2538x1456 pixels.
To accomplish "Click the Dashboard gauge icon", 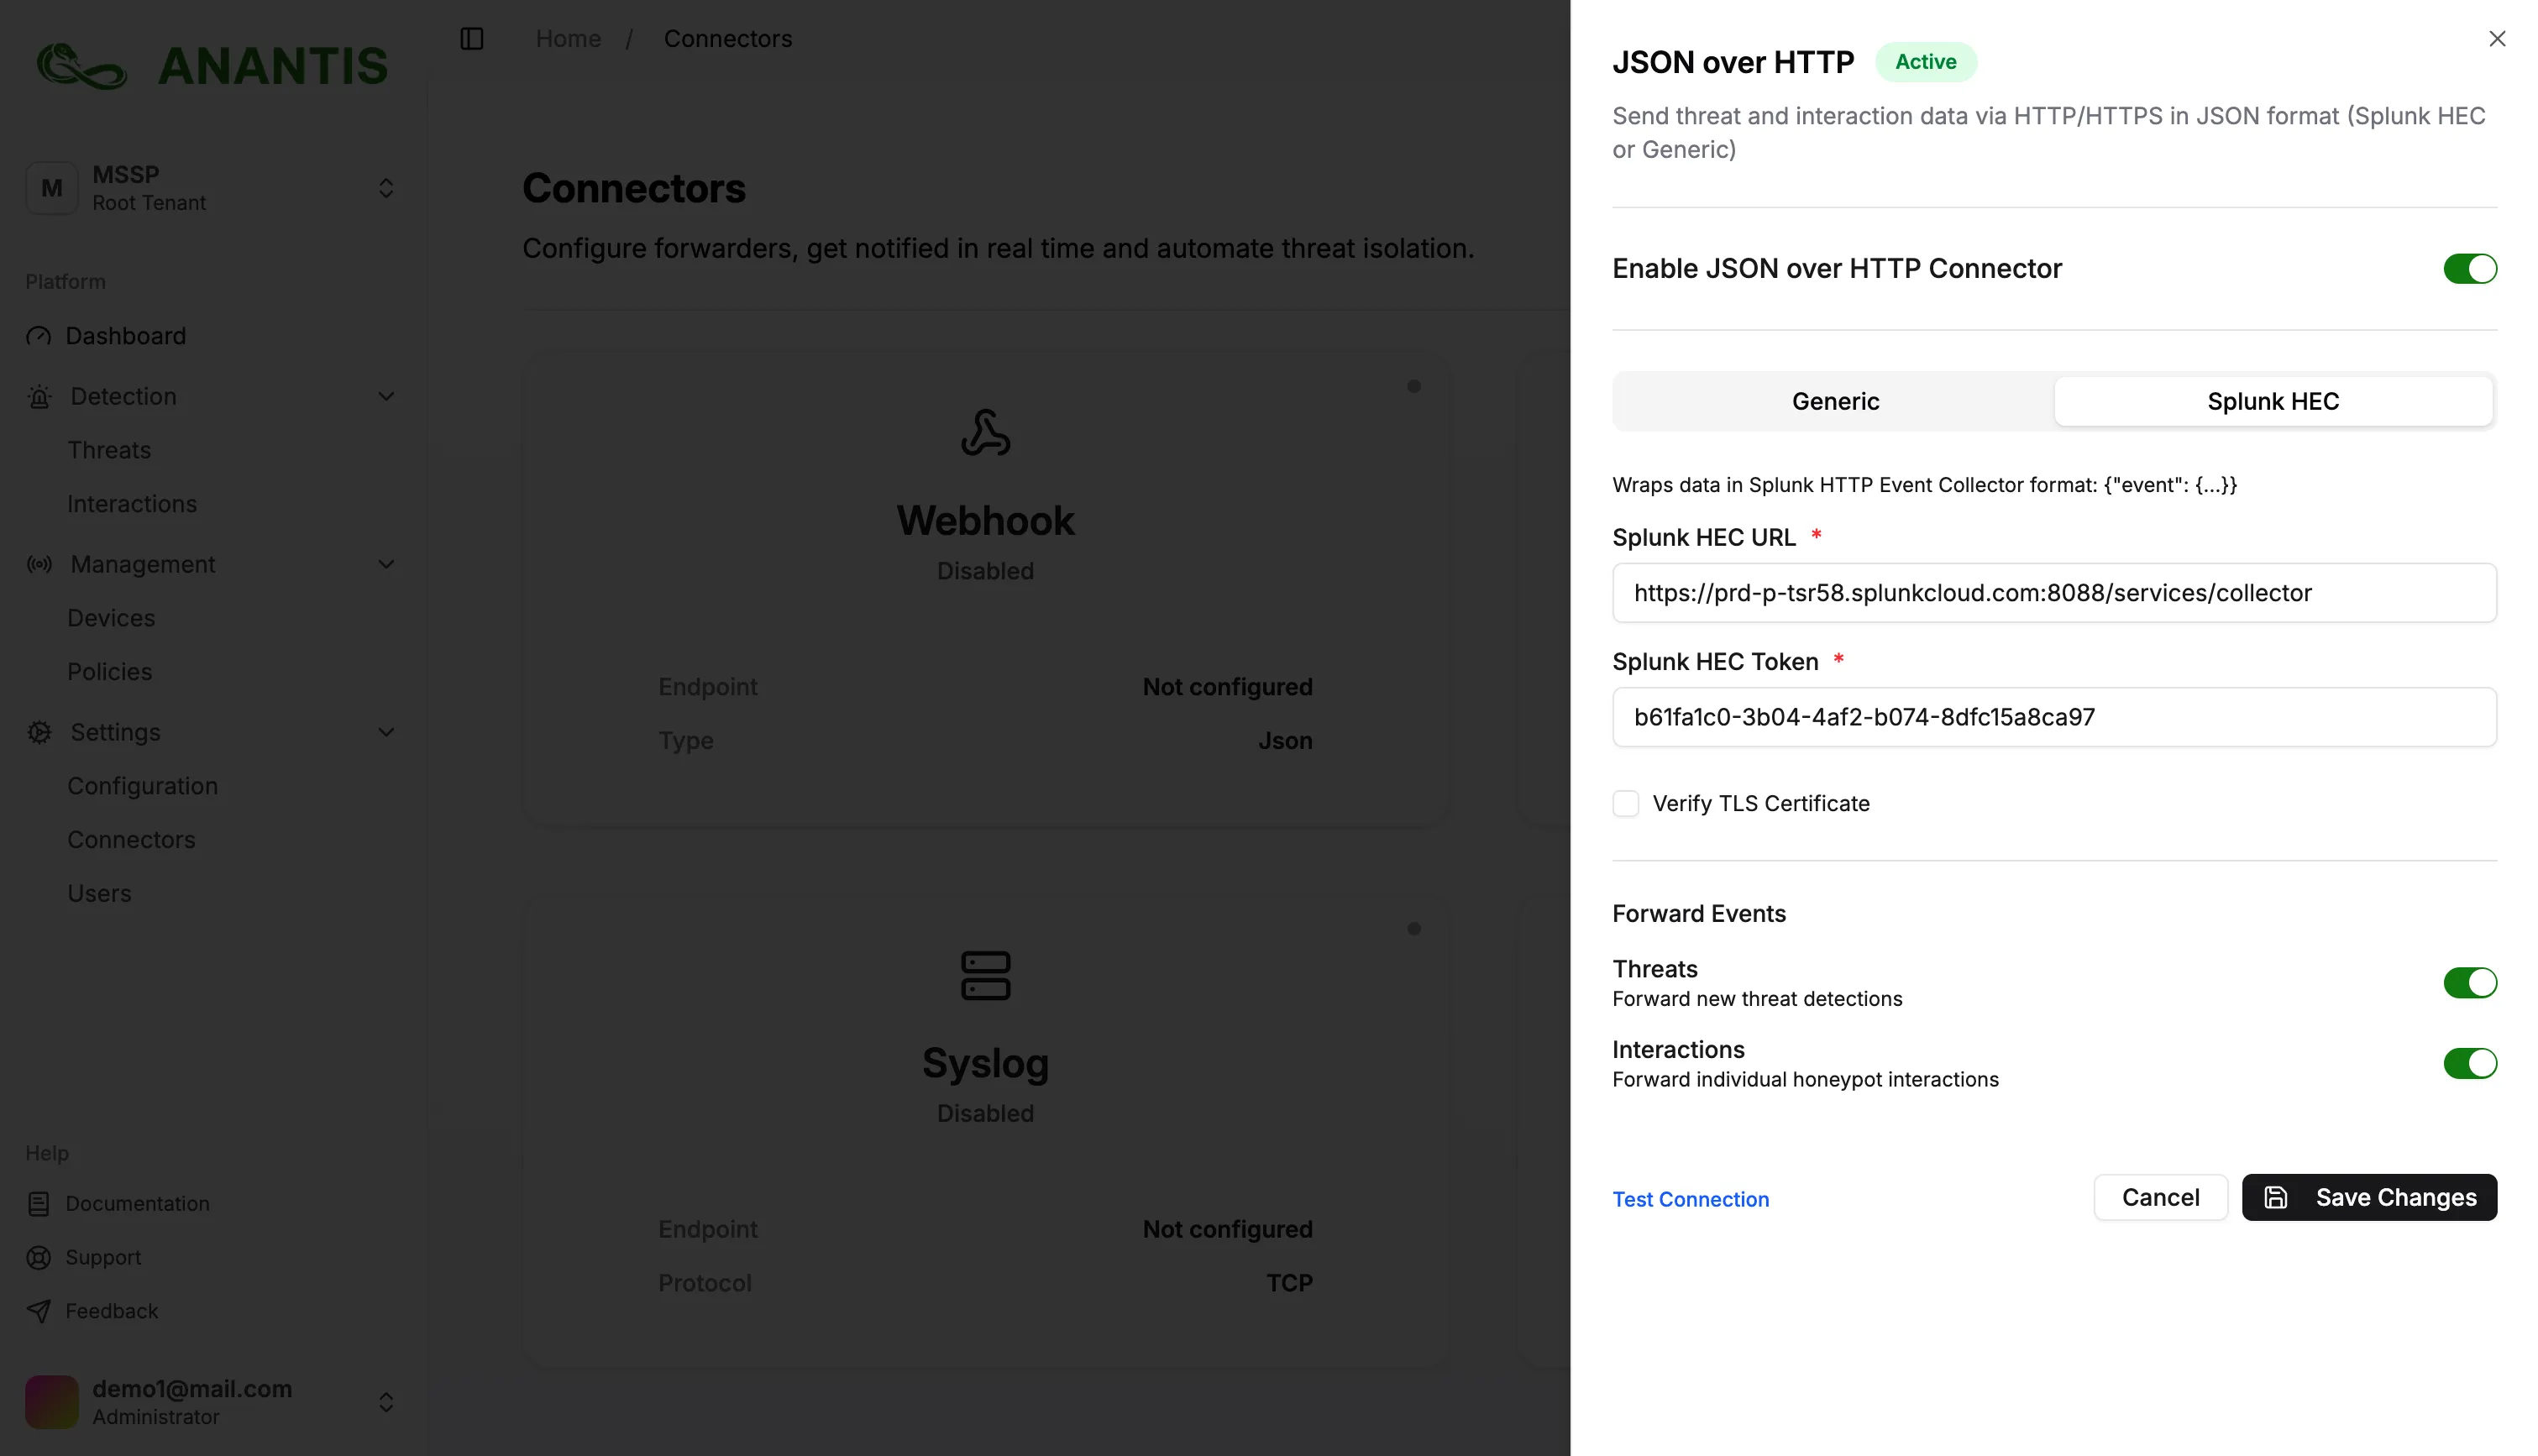I will (39, 336).
